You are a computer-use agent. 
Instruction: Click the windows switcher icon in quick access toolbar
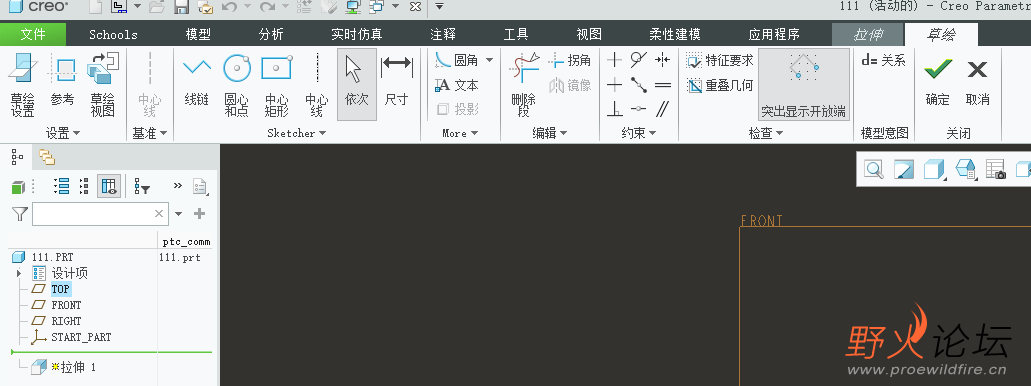[x=377, y=7]
